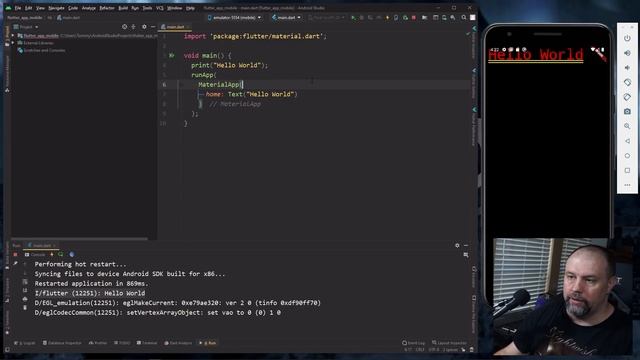640x360 pixels.
Task: Open DevTools blue icon in Run panel
Action: 72,255
